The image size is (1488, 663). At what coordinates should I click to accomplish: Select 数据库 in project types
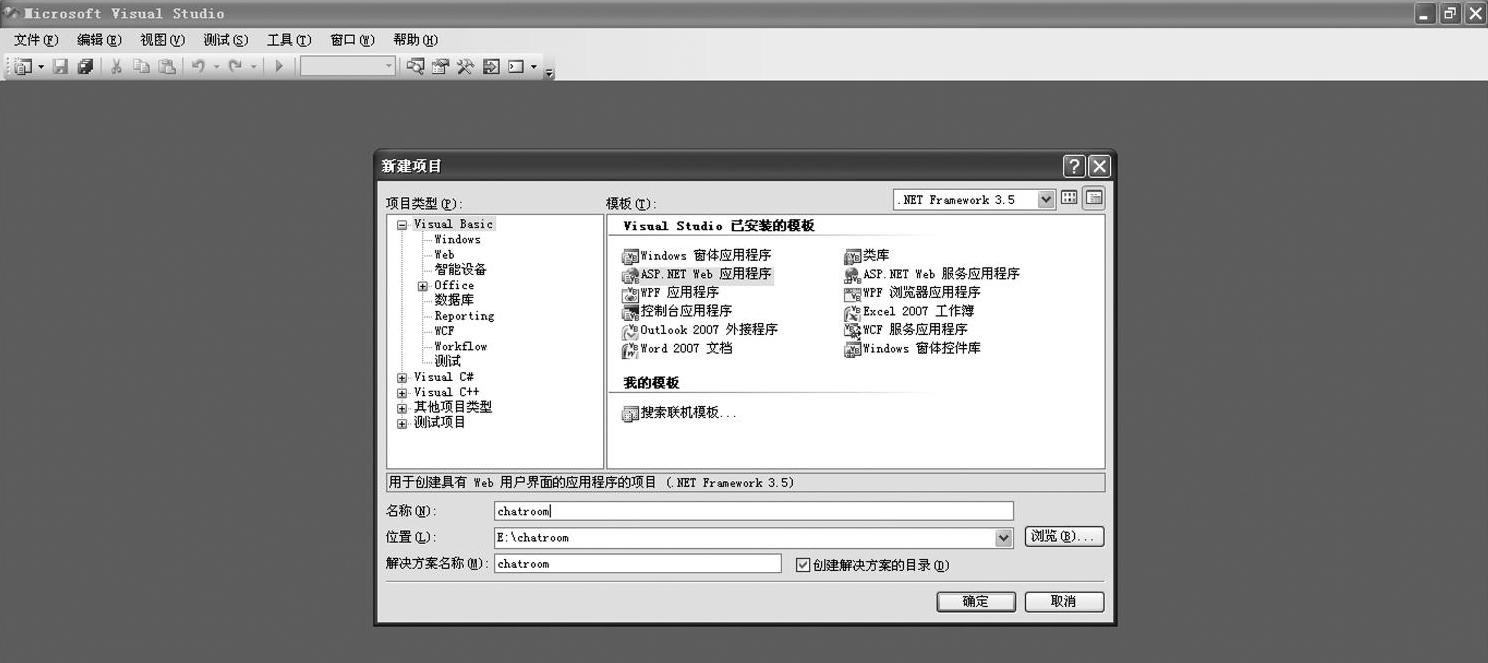pos(454,300)
